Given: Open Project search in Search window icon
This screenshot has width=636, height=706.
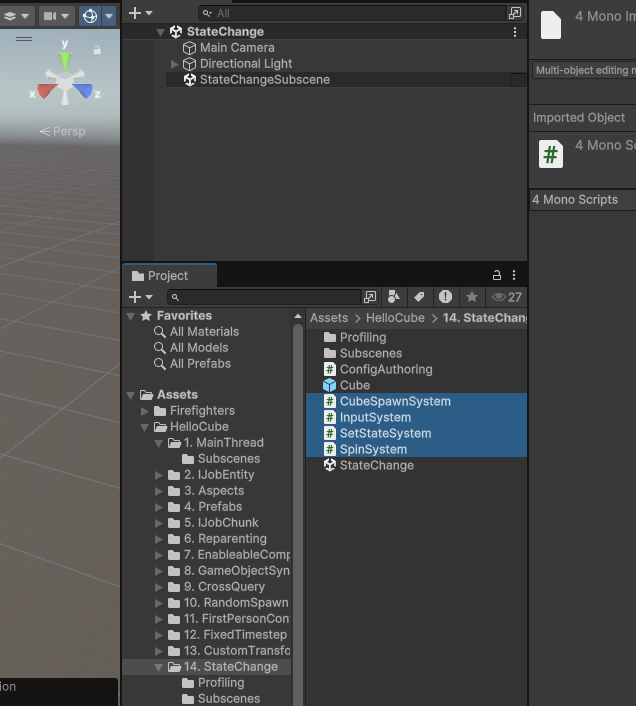Looking at the screenshot, I should 370,297.
